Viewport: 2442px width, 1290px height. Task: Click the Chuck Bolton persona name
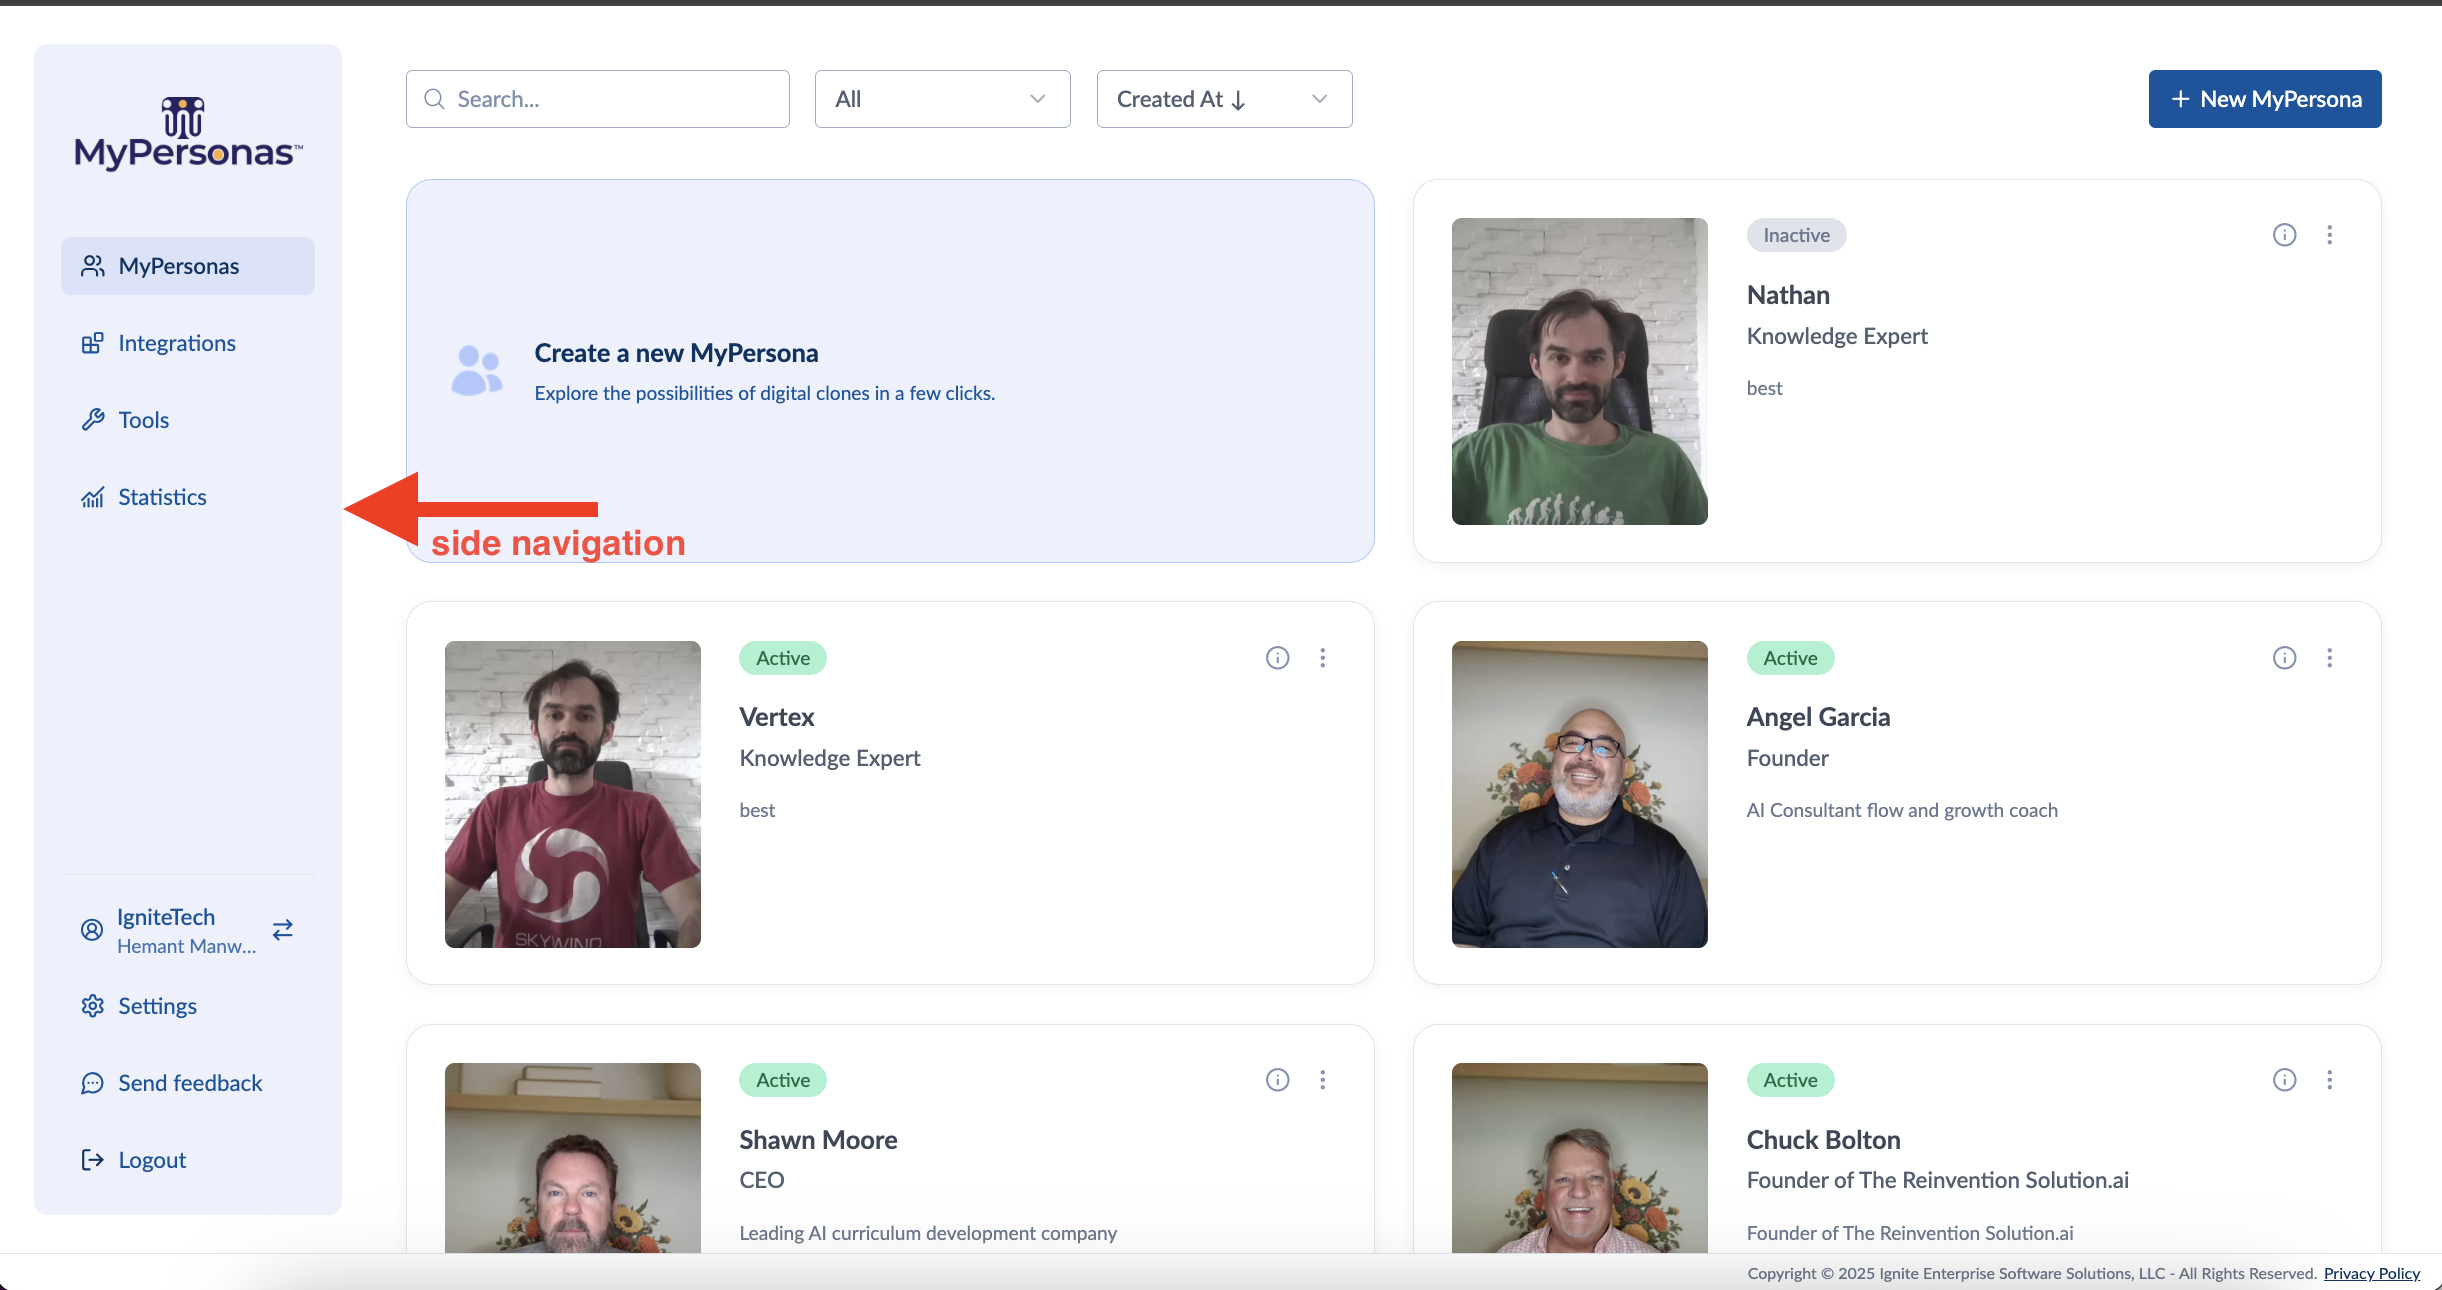pos(1823,1140)
